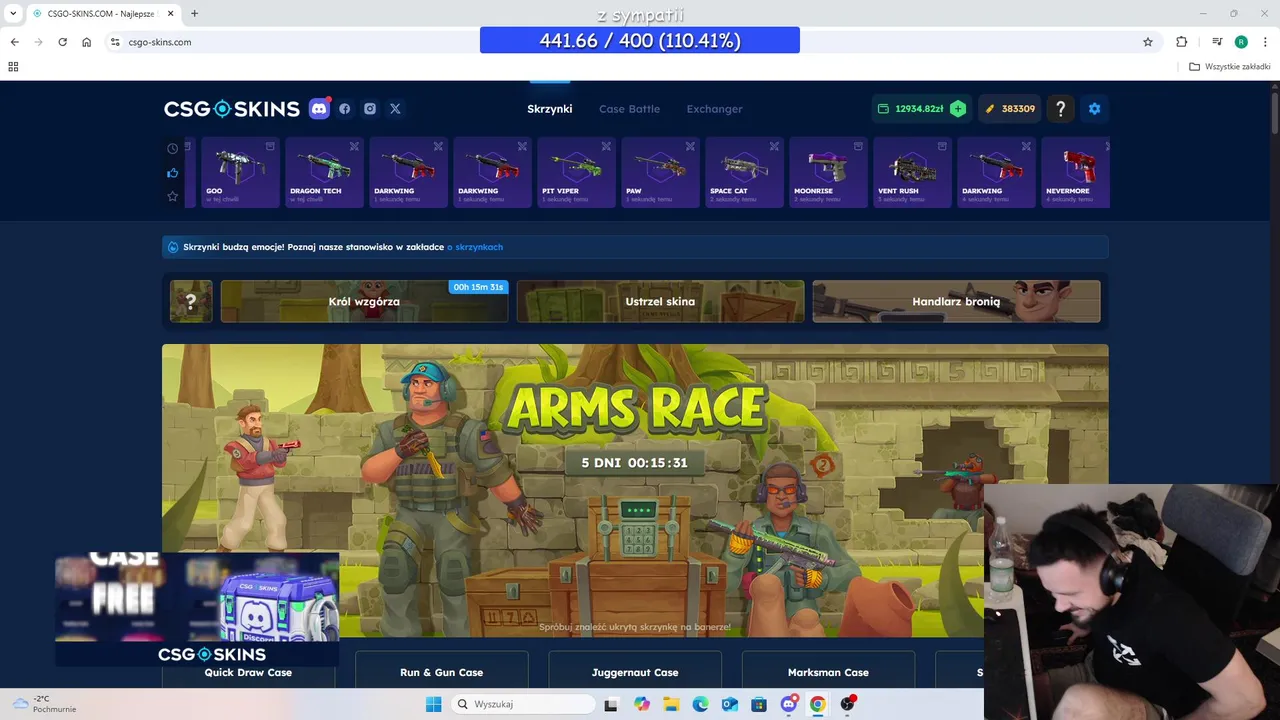
Task: Open the Copilot taskbar icon
Action: point(641,704)
